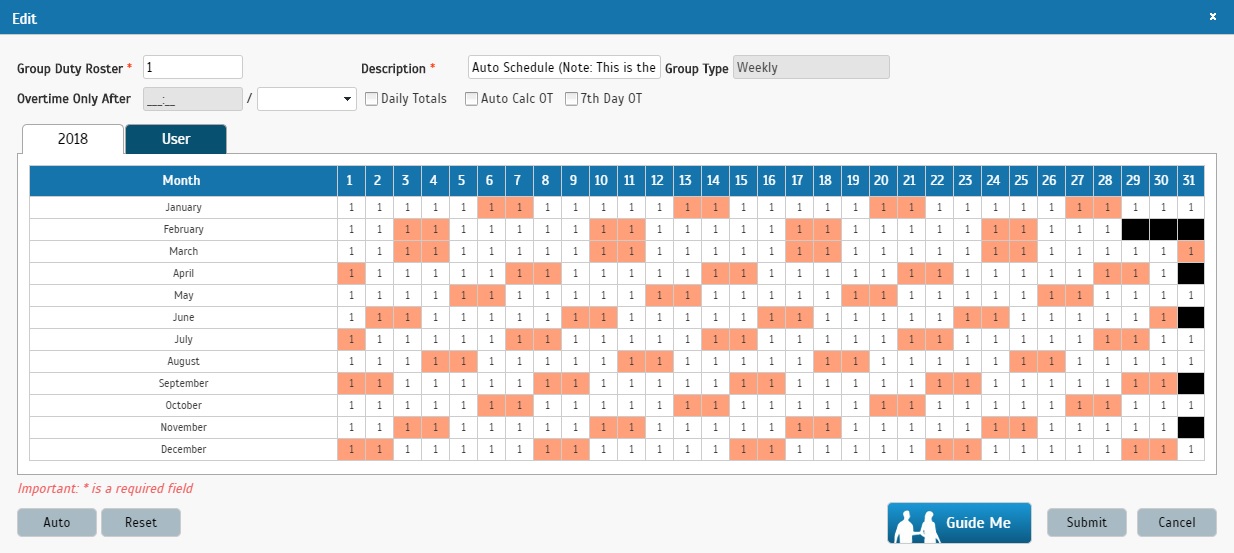Click the black cell for February day 29
Image resolution: width=1234 pixels, height=553 pixels.
pyautogui.click(x=1134, y=229)
